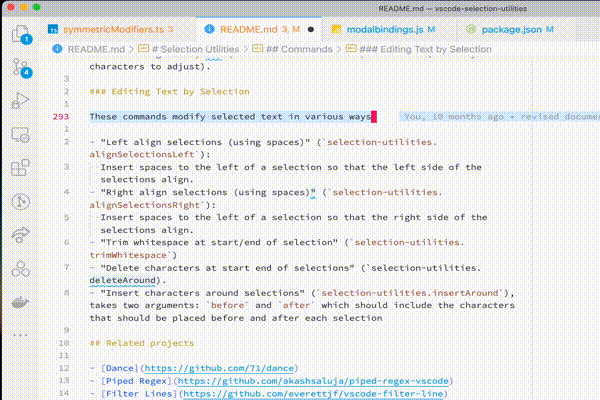600x400 pixels.
Task: Click the 'alignSelectionsRight' code text
Action: pyautogui.click(x=145, y=205)
